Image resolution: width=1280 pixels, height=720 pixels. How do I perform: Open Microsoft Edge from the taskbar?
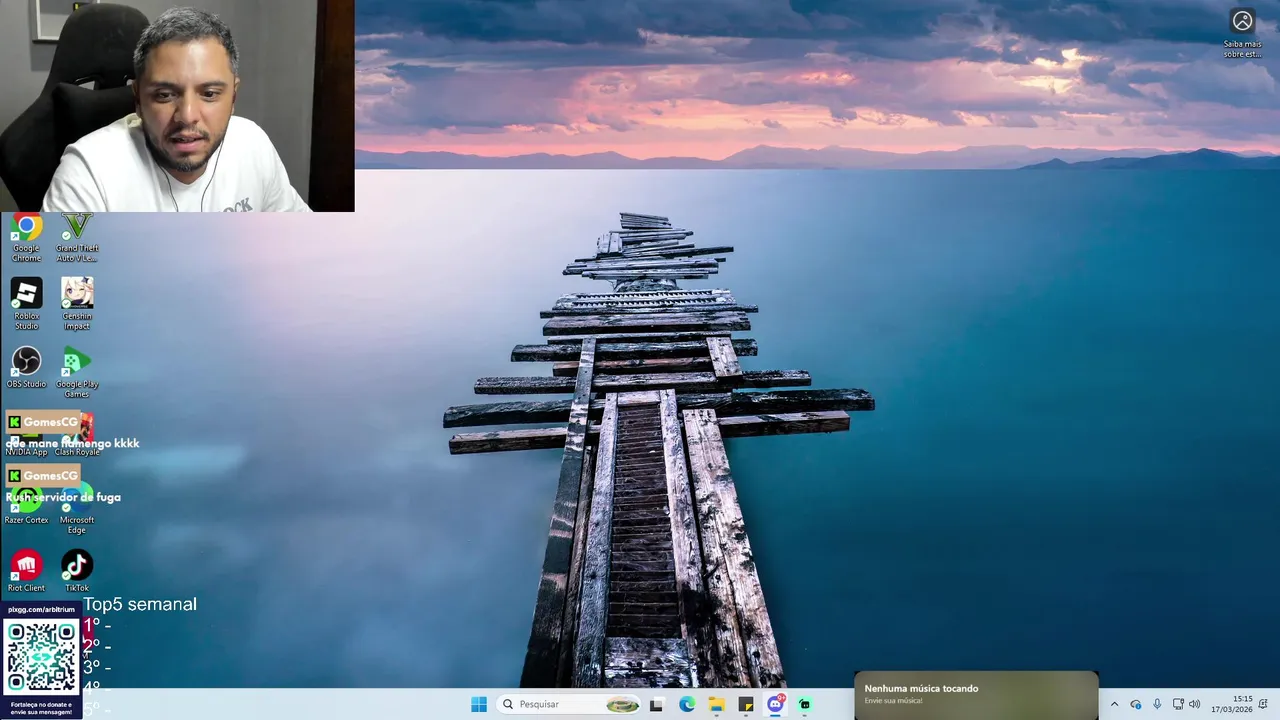pos(687,704)
